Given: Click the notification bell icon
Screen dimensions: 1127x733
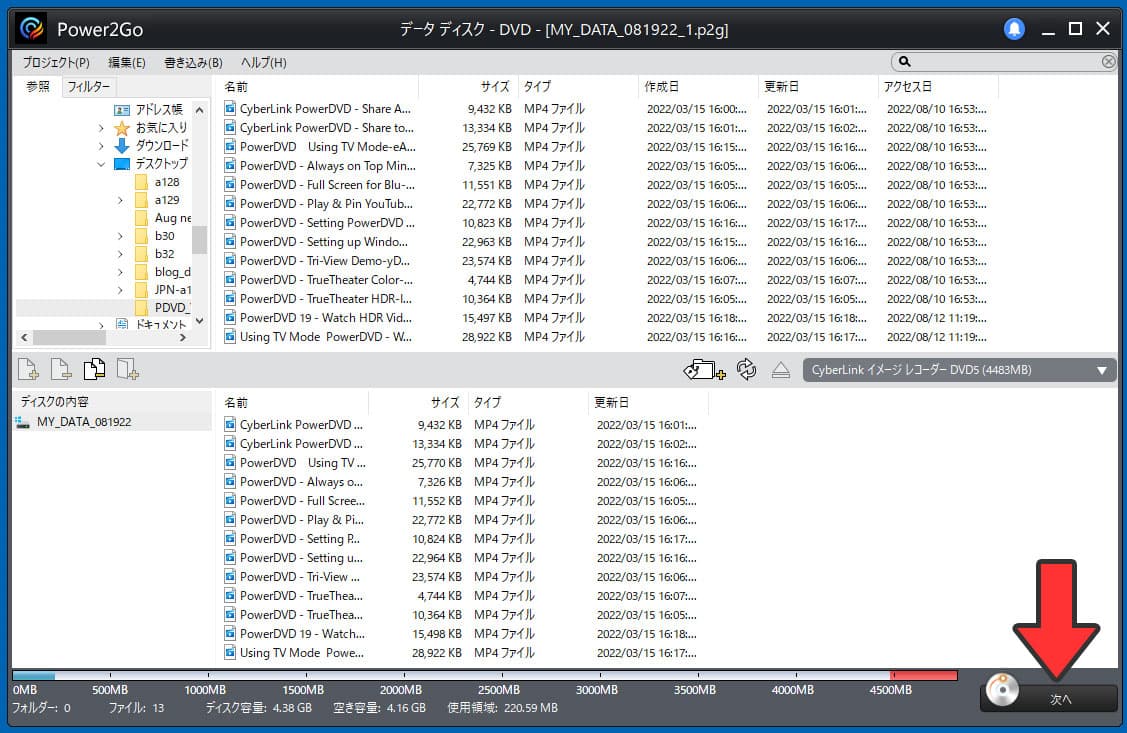Looking at the screenshot, I should (1013, 29).
